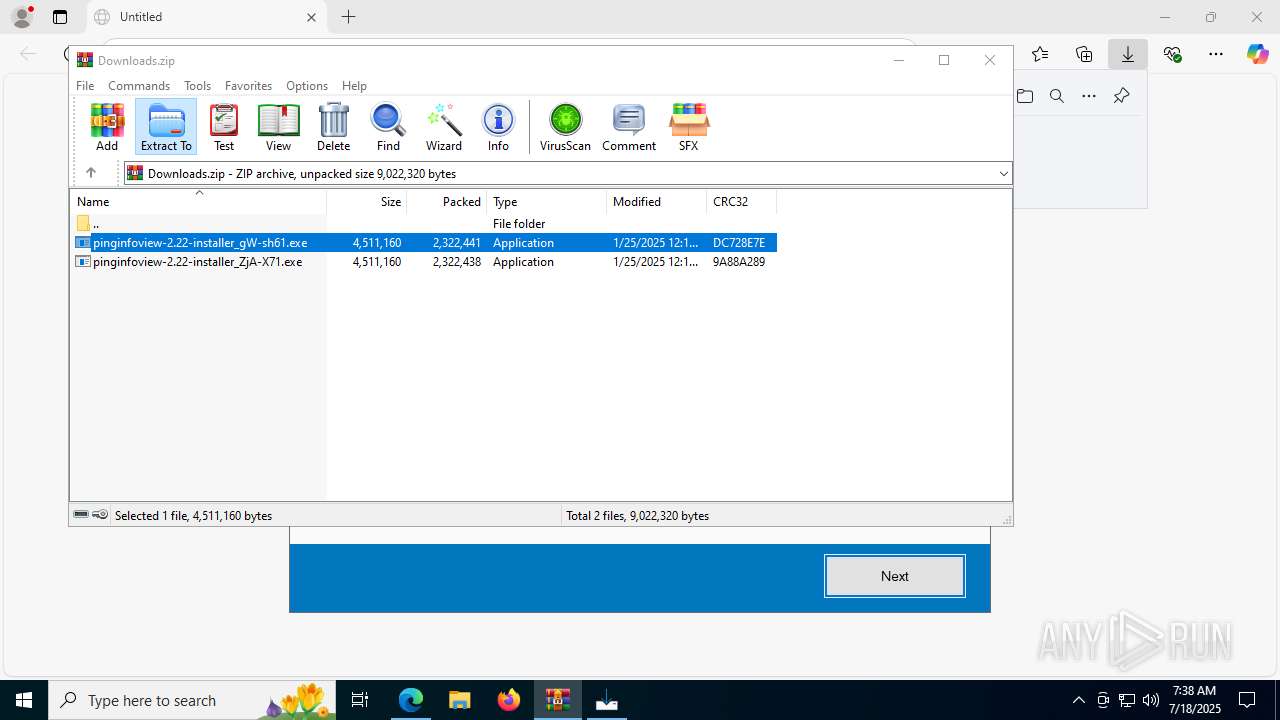Show hidden system tray icons
This screenshot has width=1280, height=720.
[x=1078, y=700]
